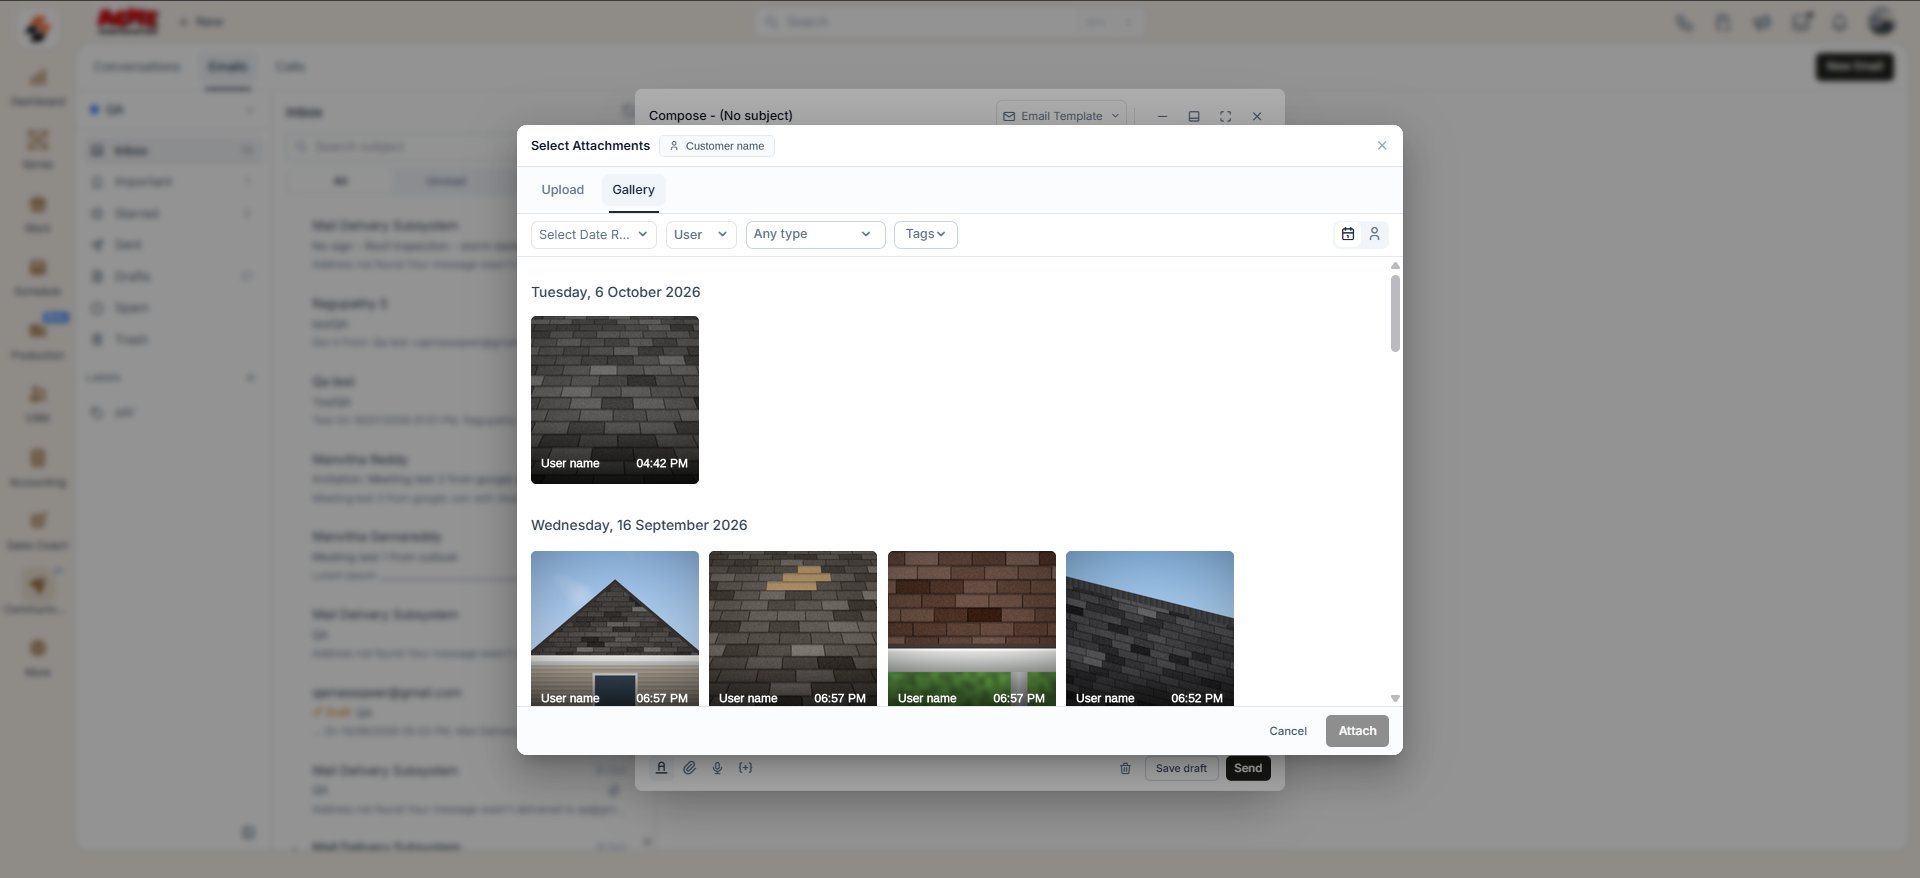Click the Send button in Compose window
Screen dimensions: 1920x878
pos(1248,768)
